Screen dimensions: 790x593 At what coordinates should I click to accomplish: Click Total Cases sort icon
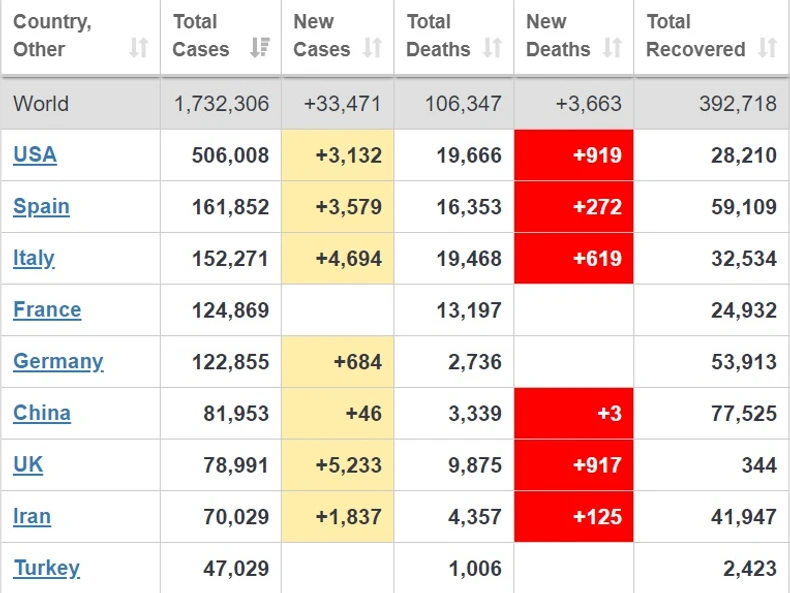260,49
